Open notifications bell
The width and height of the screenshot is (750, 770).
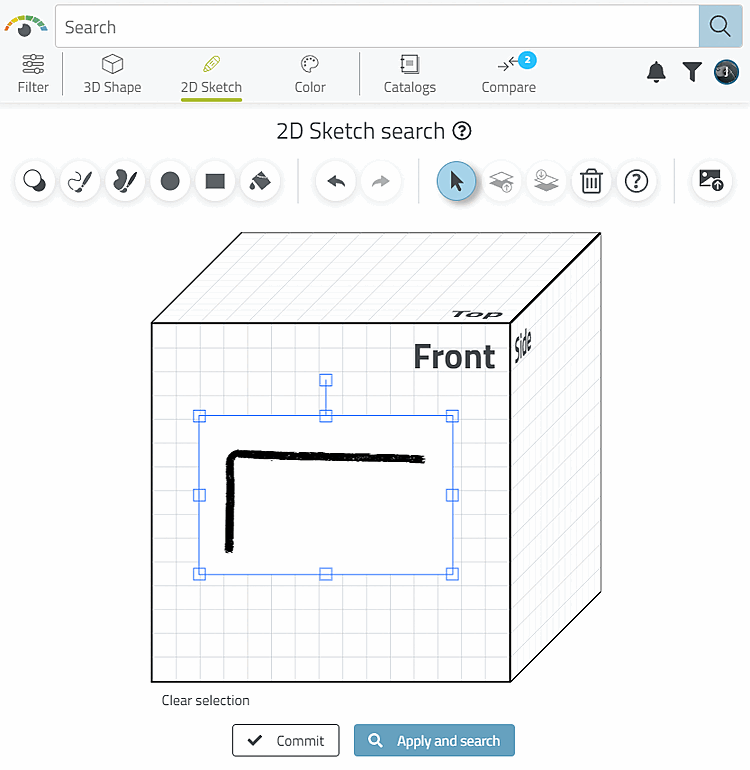656,72
